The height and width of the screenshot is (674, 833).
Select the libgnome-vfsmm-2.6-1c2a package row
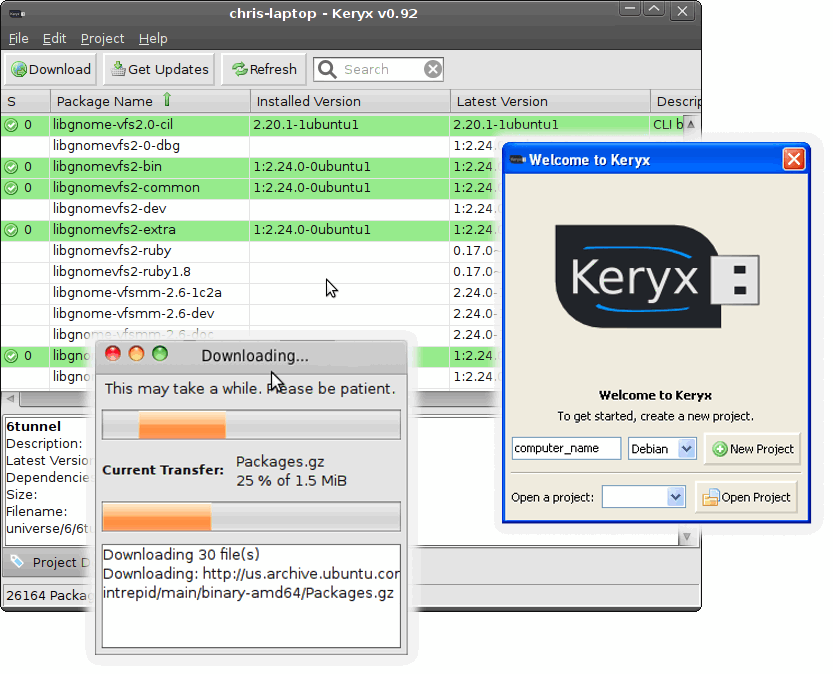tap(250, 293)
